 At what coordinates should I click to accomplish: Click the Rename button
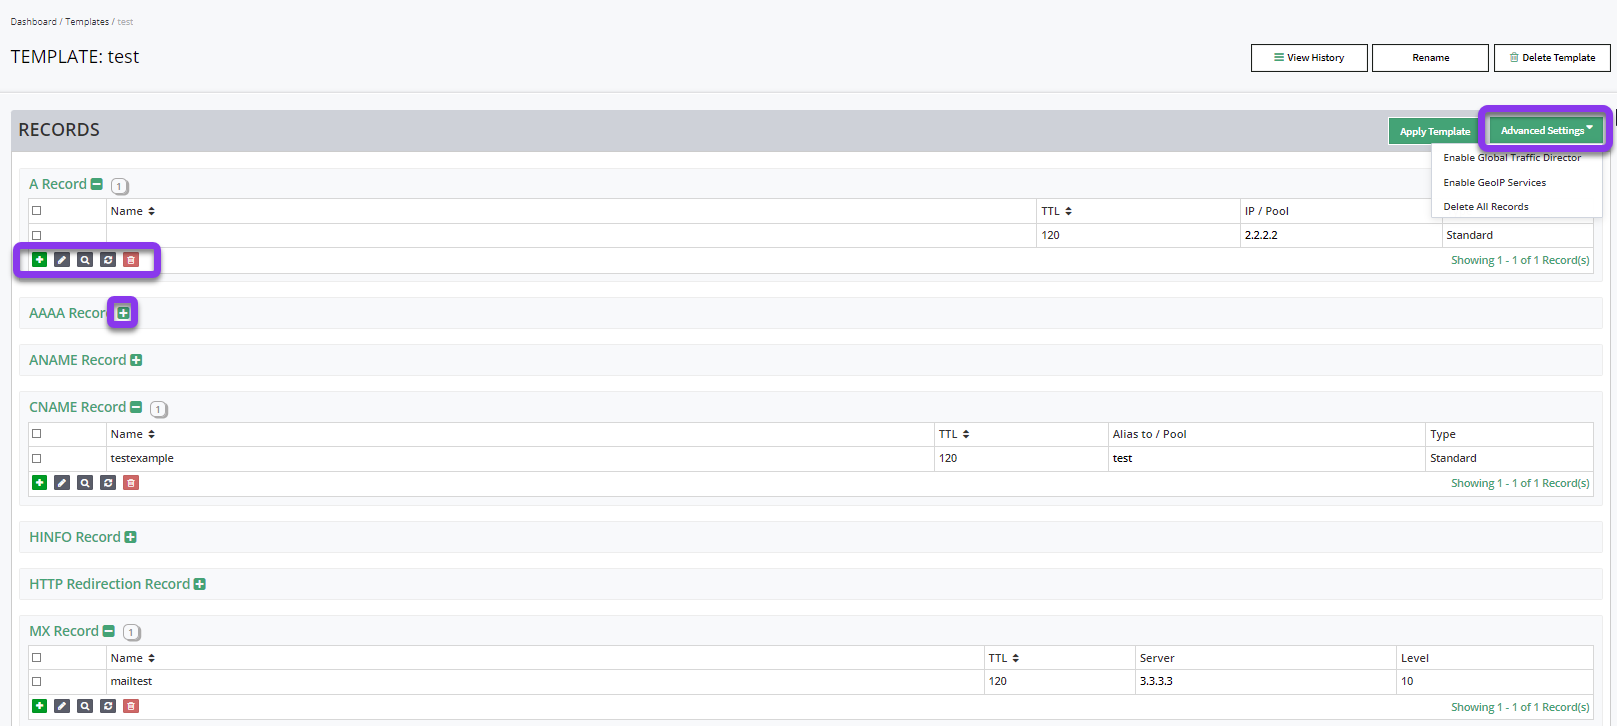[1430, 58]
